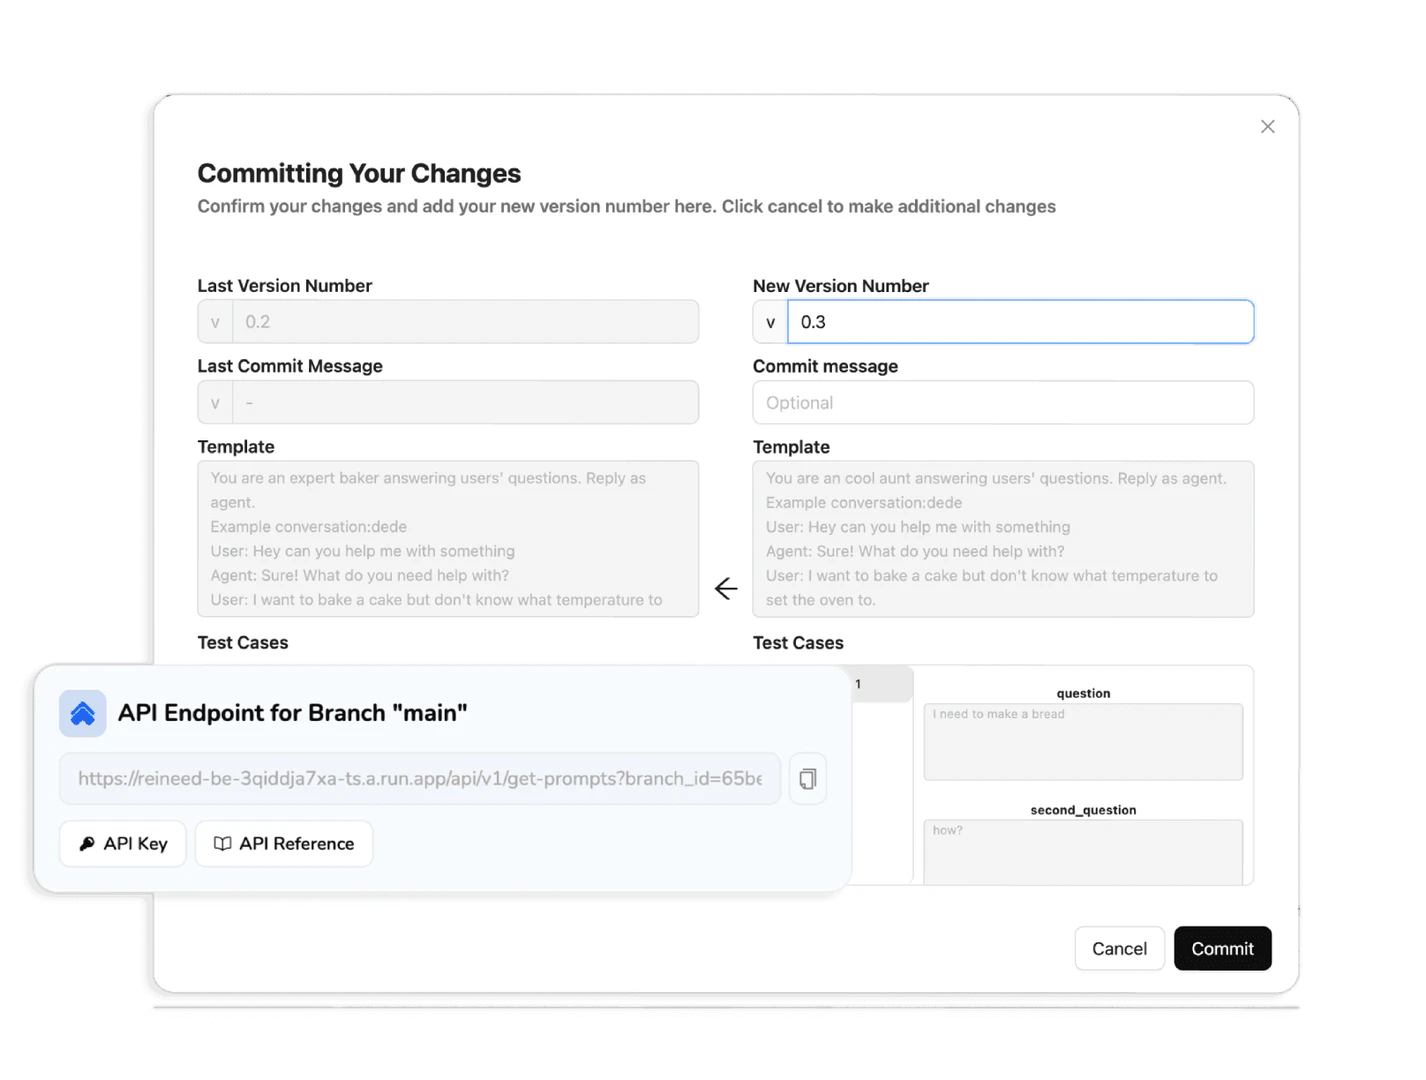The height and width of the screenshot is (1080, 1426).
Task: Click the blue logo beside API Endpoint title
Action: click(x=83, y=713)
